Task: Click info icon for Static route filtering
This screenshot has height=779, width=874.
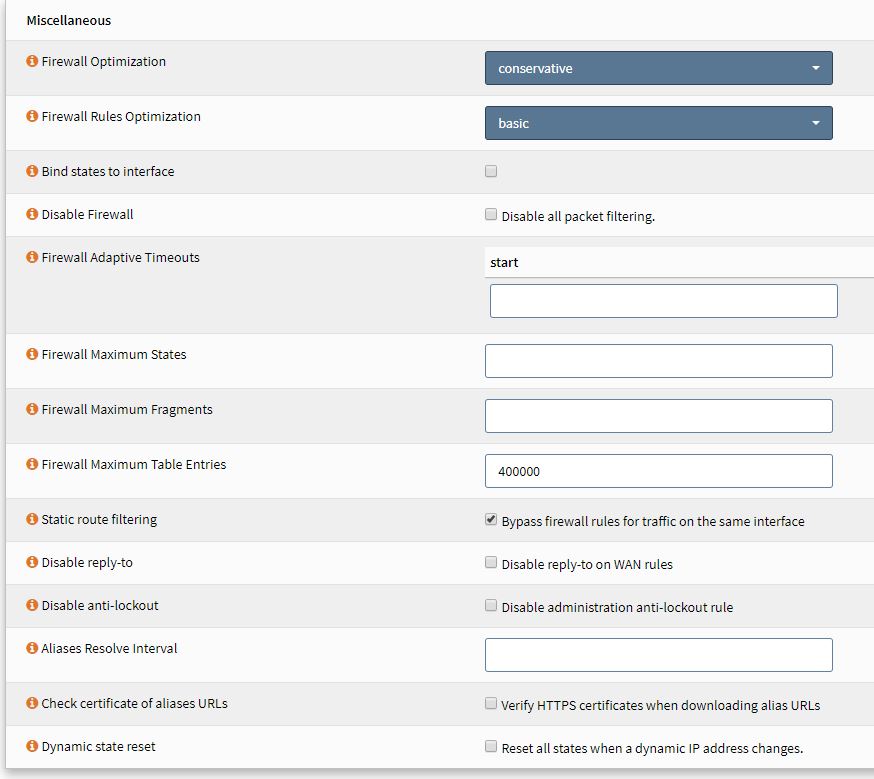Action: click(x=32, y=519)
